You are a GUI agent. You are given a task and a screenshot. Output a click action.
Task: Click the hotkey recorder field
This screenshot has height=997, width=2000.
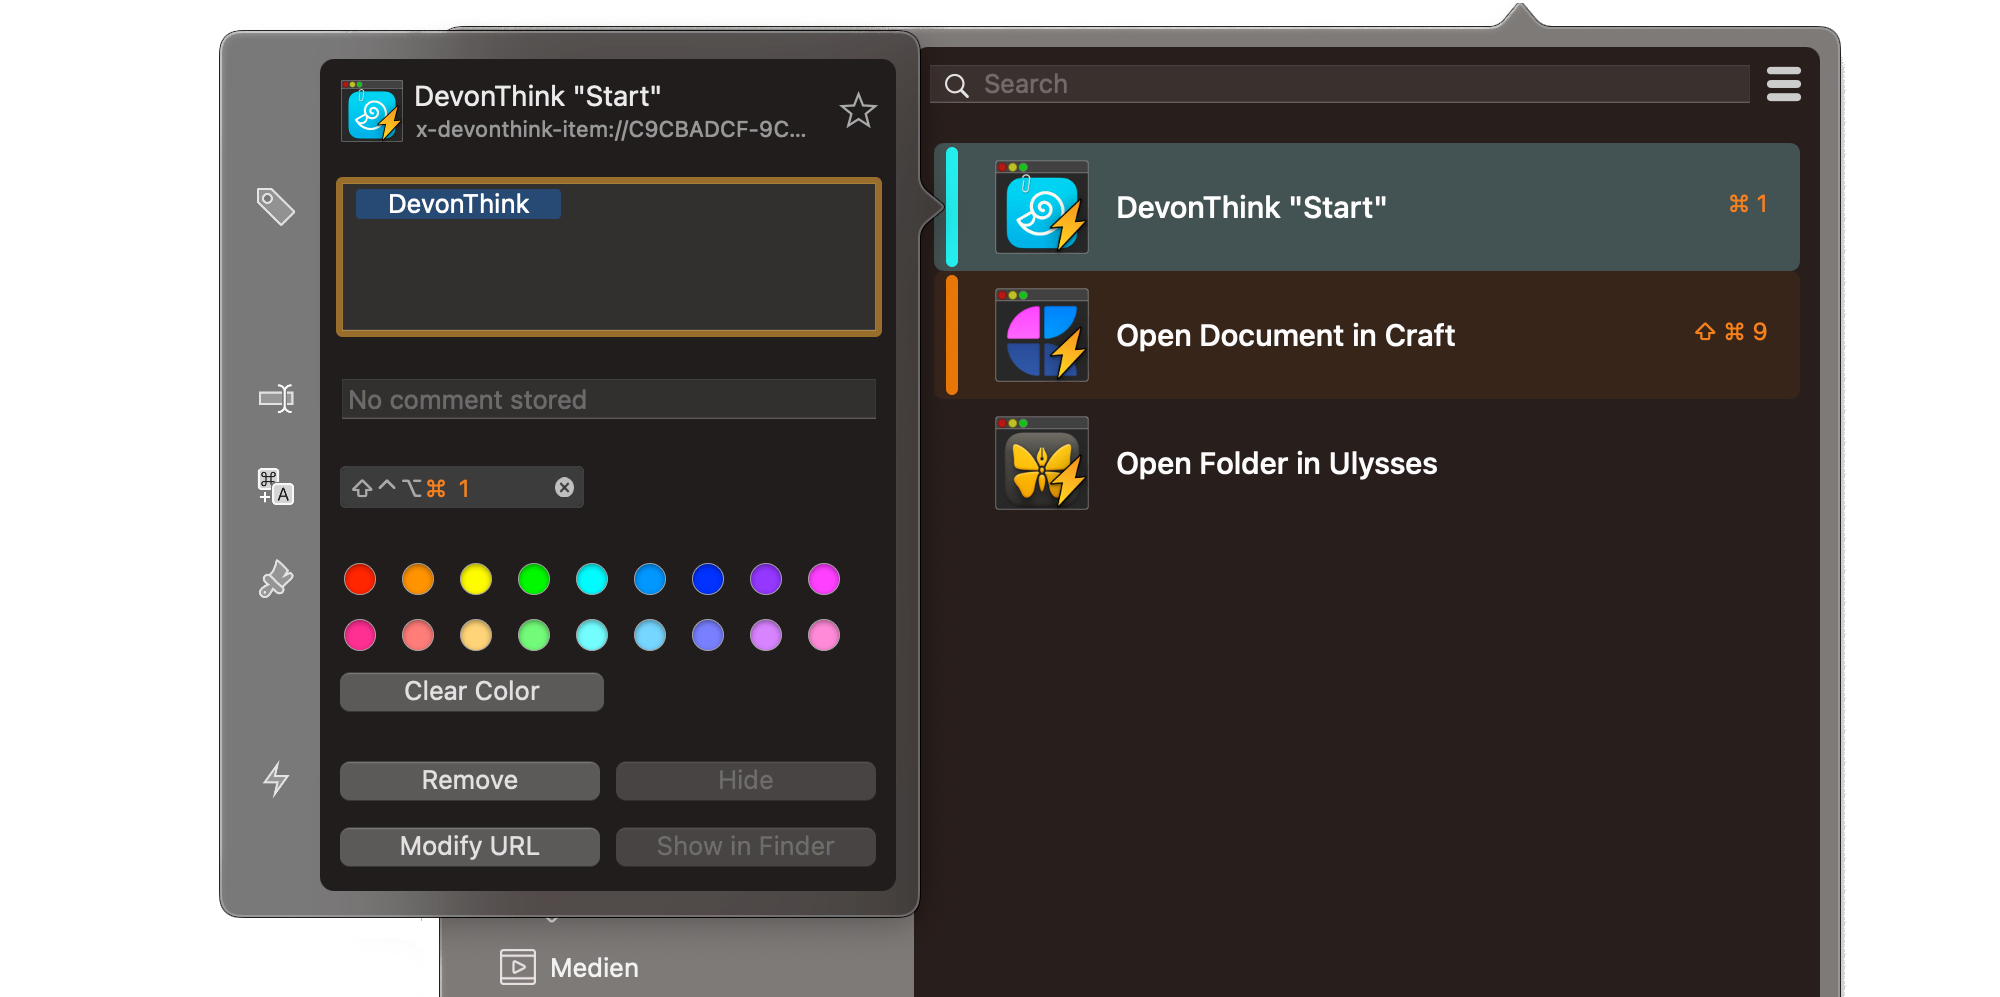click(462, 488)
